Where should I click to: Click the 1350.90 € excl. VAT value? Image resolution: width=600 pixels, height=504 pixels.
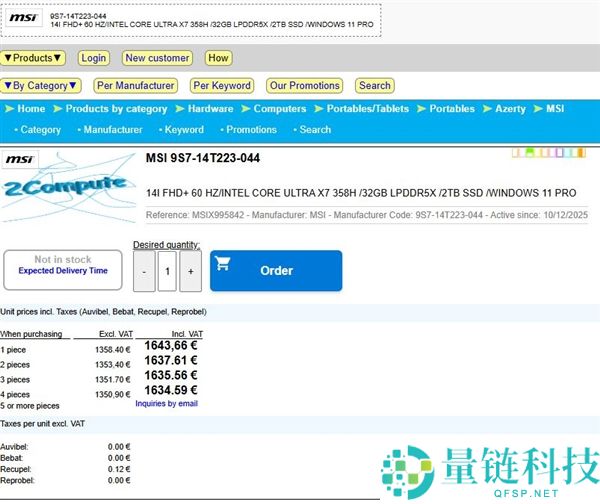(113, 395)
